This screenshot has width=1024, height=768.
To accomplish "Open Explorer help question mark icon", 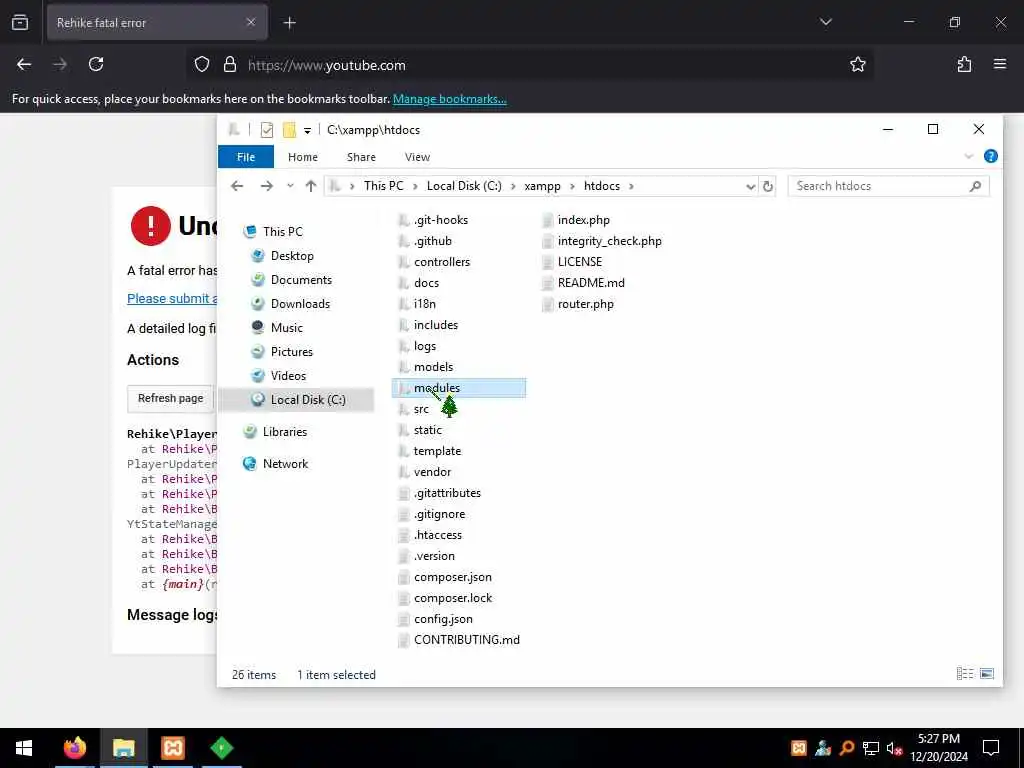I will click(x=990, y=156).
